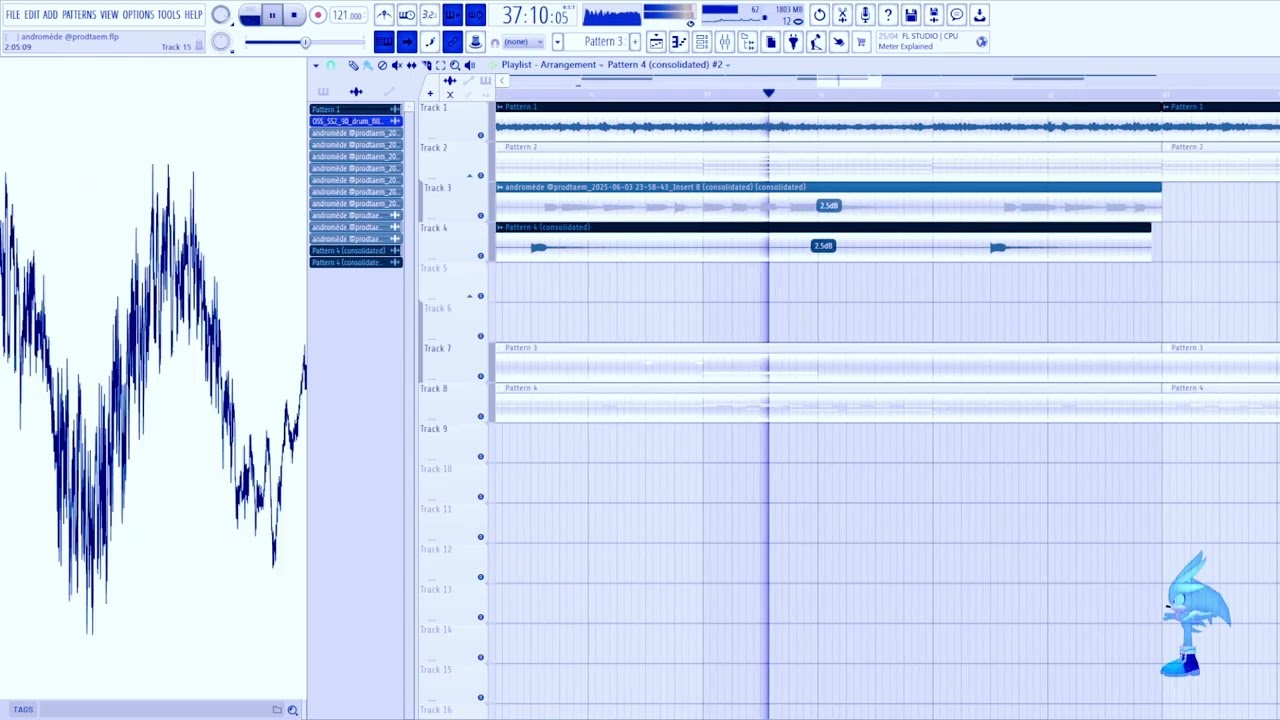Toggle note/clip grouping link
The image size is (1280, 720).
coord(452,42)
